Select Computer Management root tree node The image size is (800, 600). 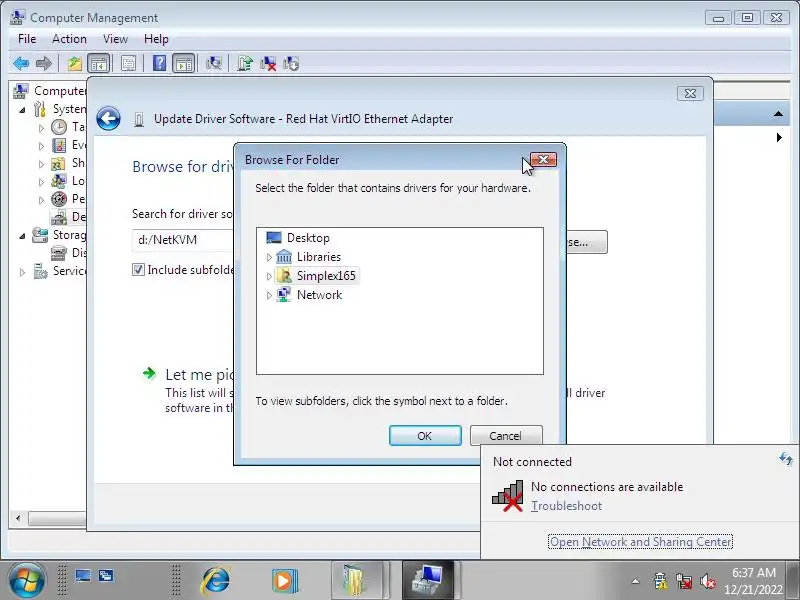tap(50, 91)
